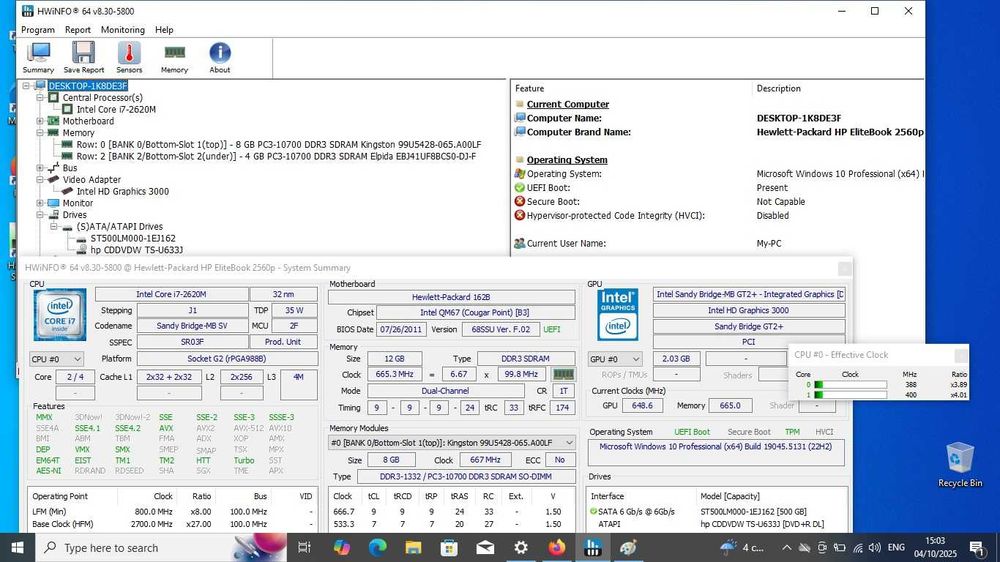The height and width of the screenshot is (562, 1000).
Task: Click the weather widget in taskbar
Action: (x=742, y=547)
